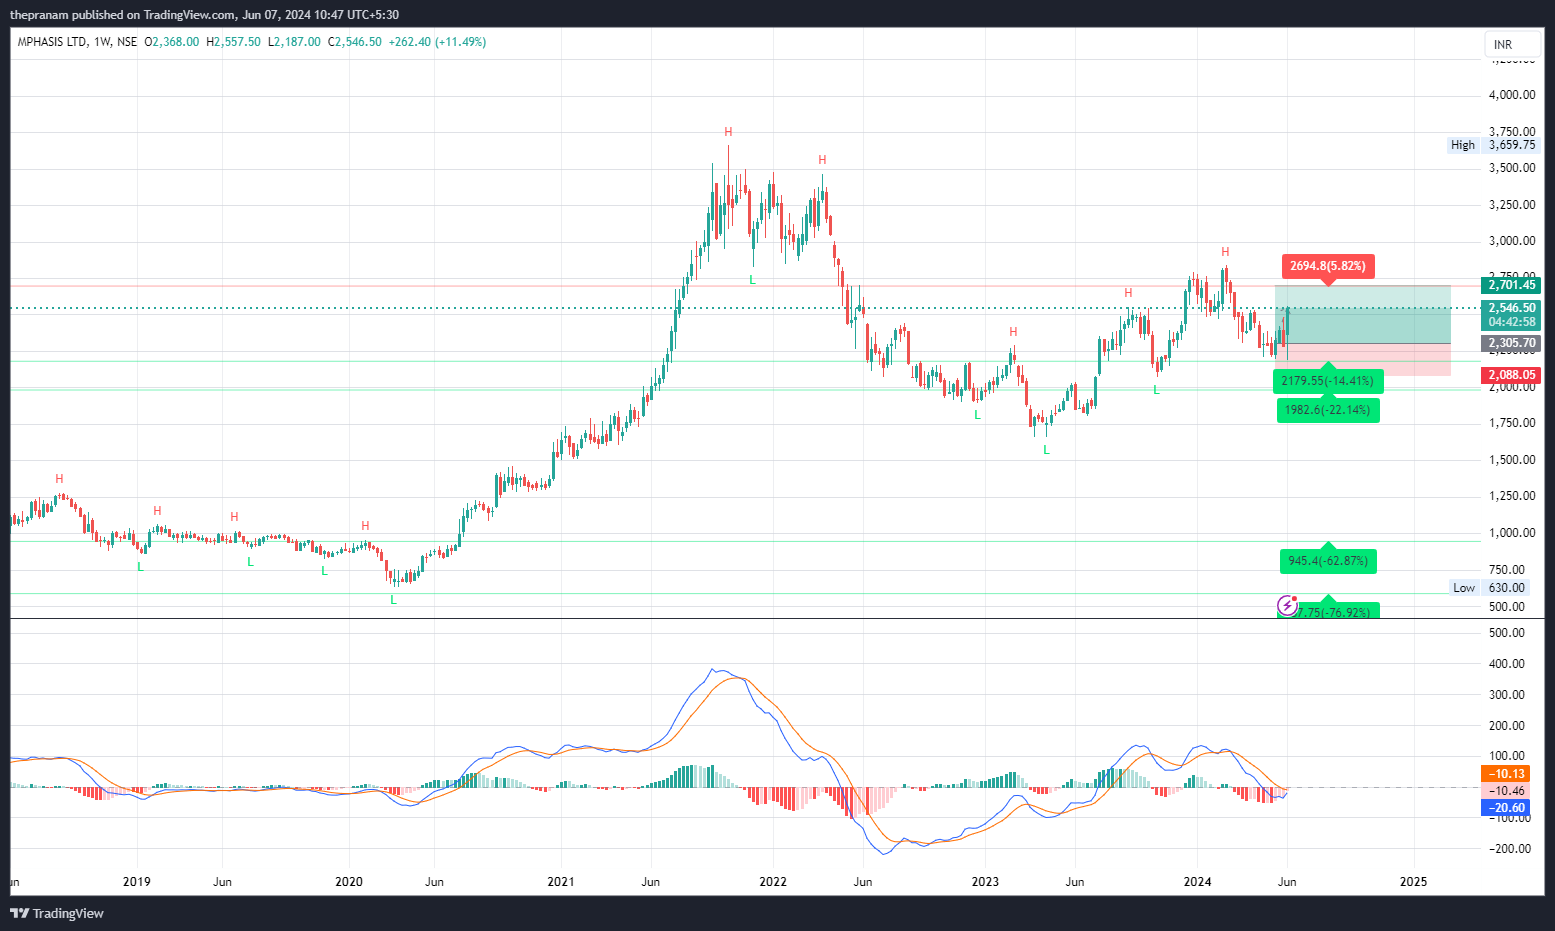The image size is (1555, 931).
Task: Click the Low 630.00 marker label
Action: point(1489,588)
